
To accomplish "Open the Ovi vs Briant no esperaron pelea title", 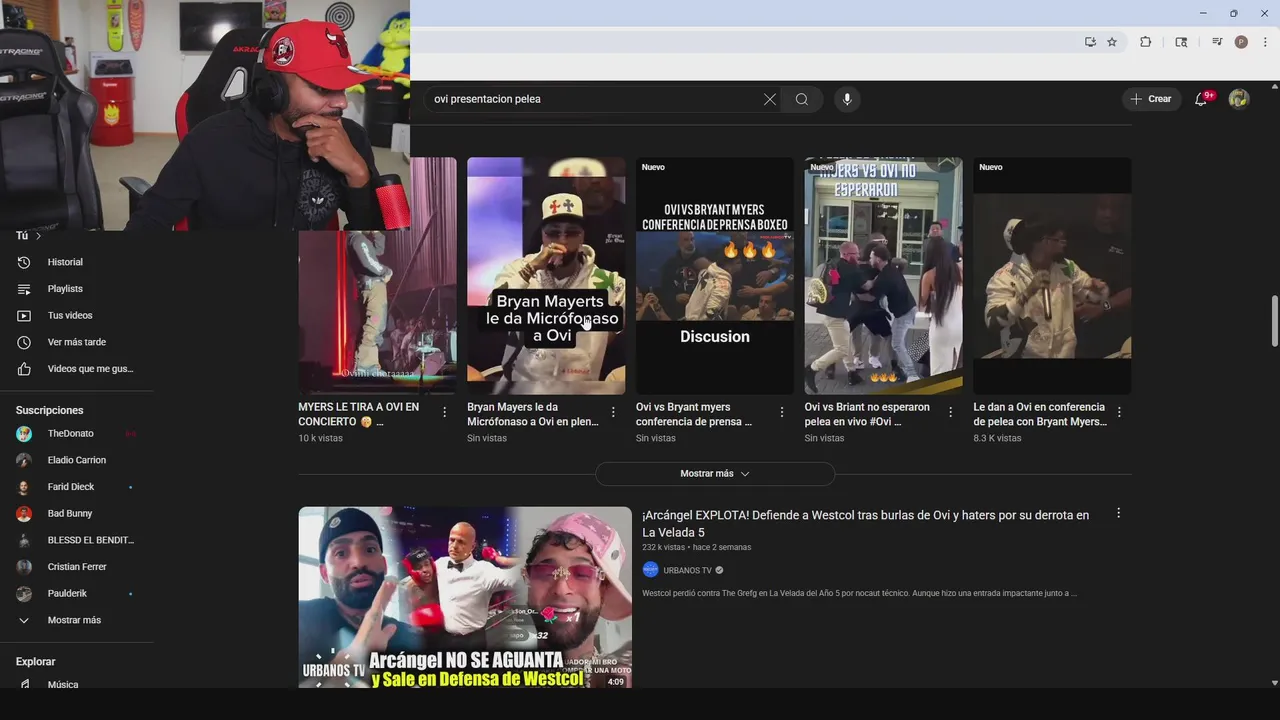I will click(x=867, y=414).
